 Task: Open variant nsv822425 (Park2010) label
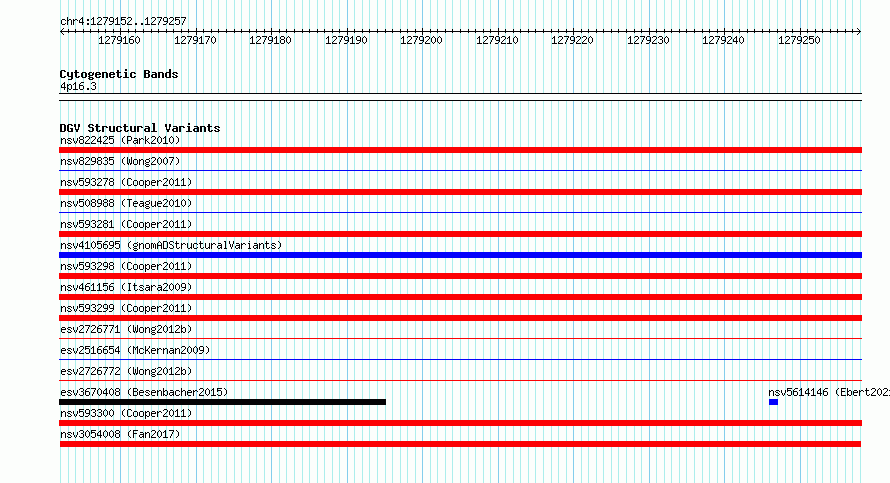pyautogui.click(x=120, y=140)
